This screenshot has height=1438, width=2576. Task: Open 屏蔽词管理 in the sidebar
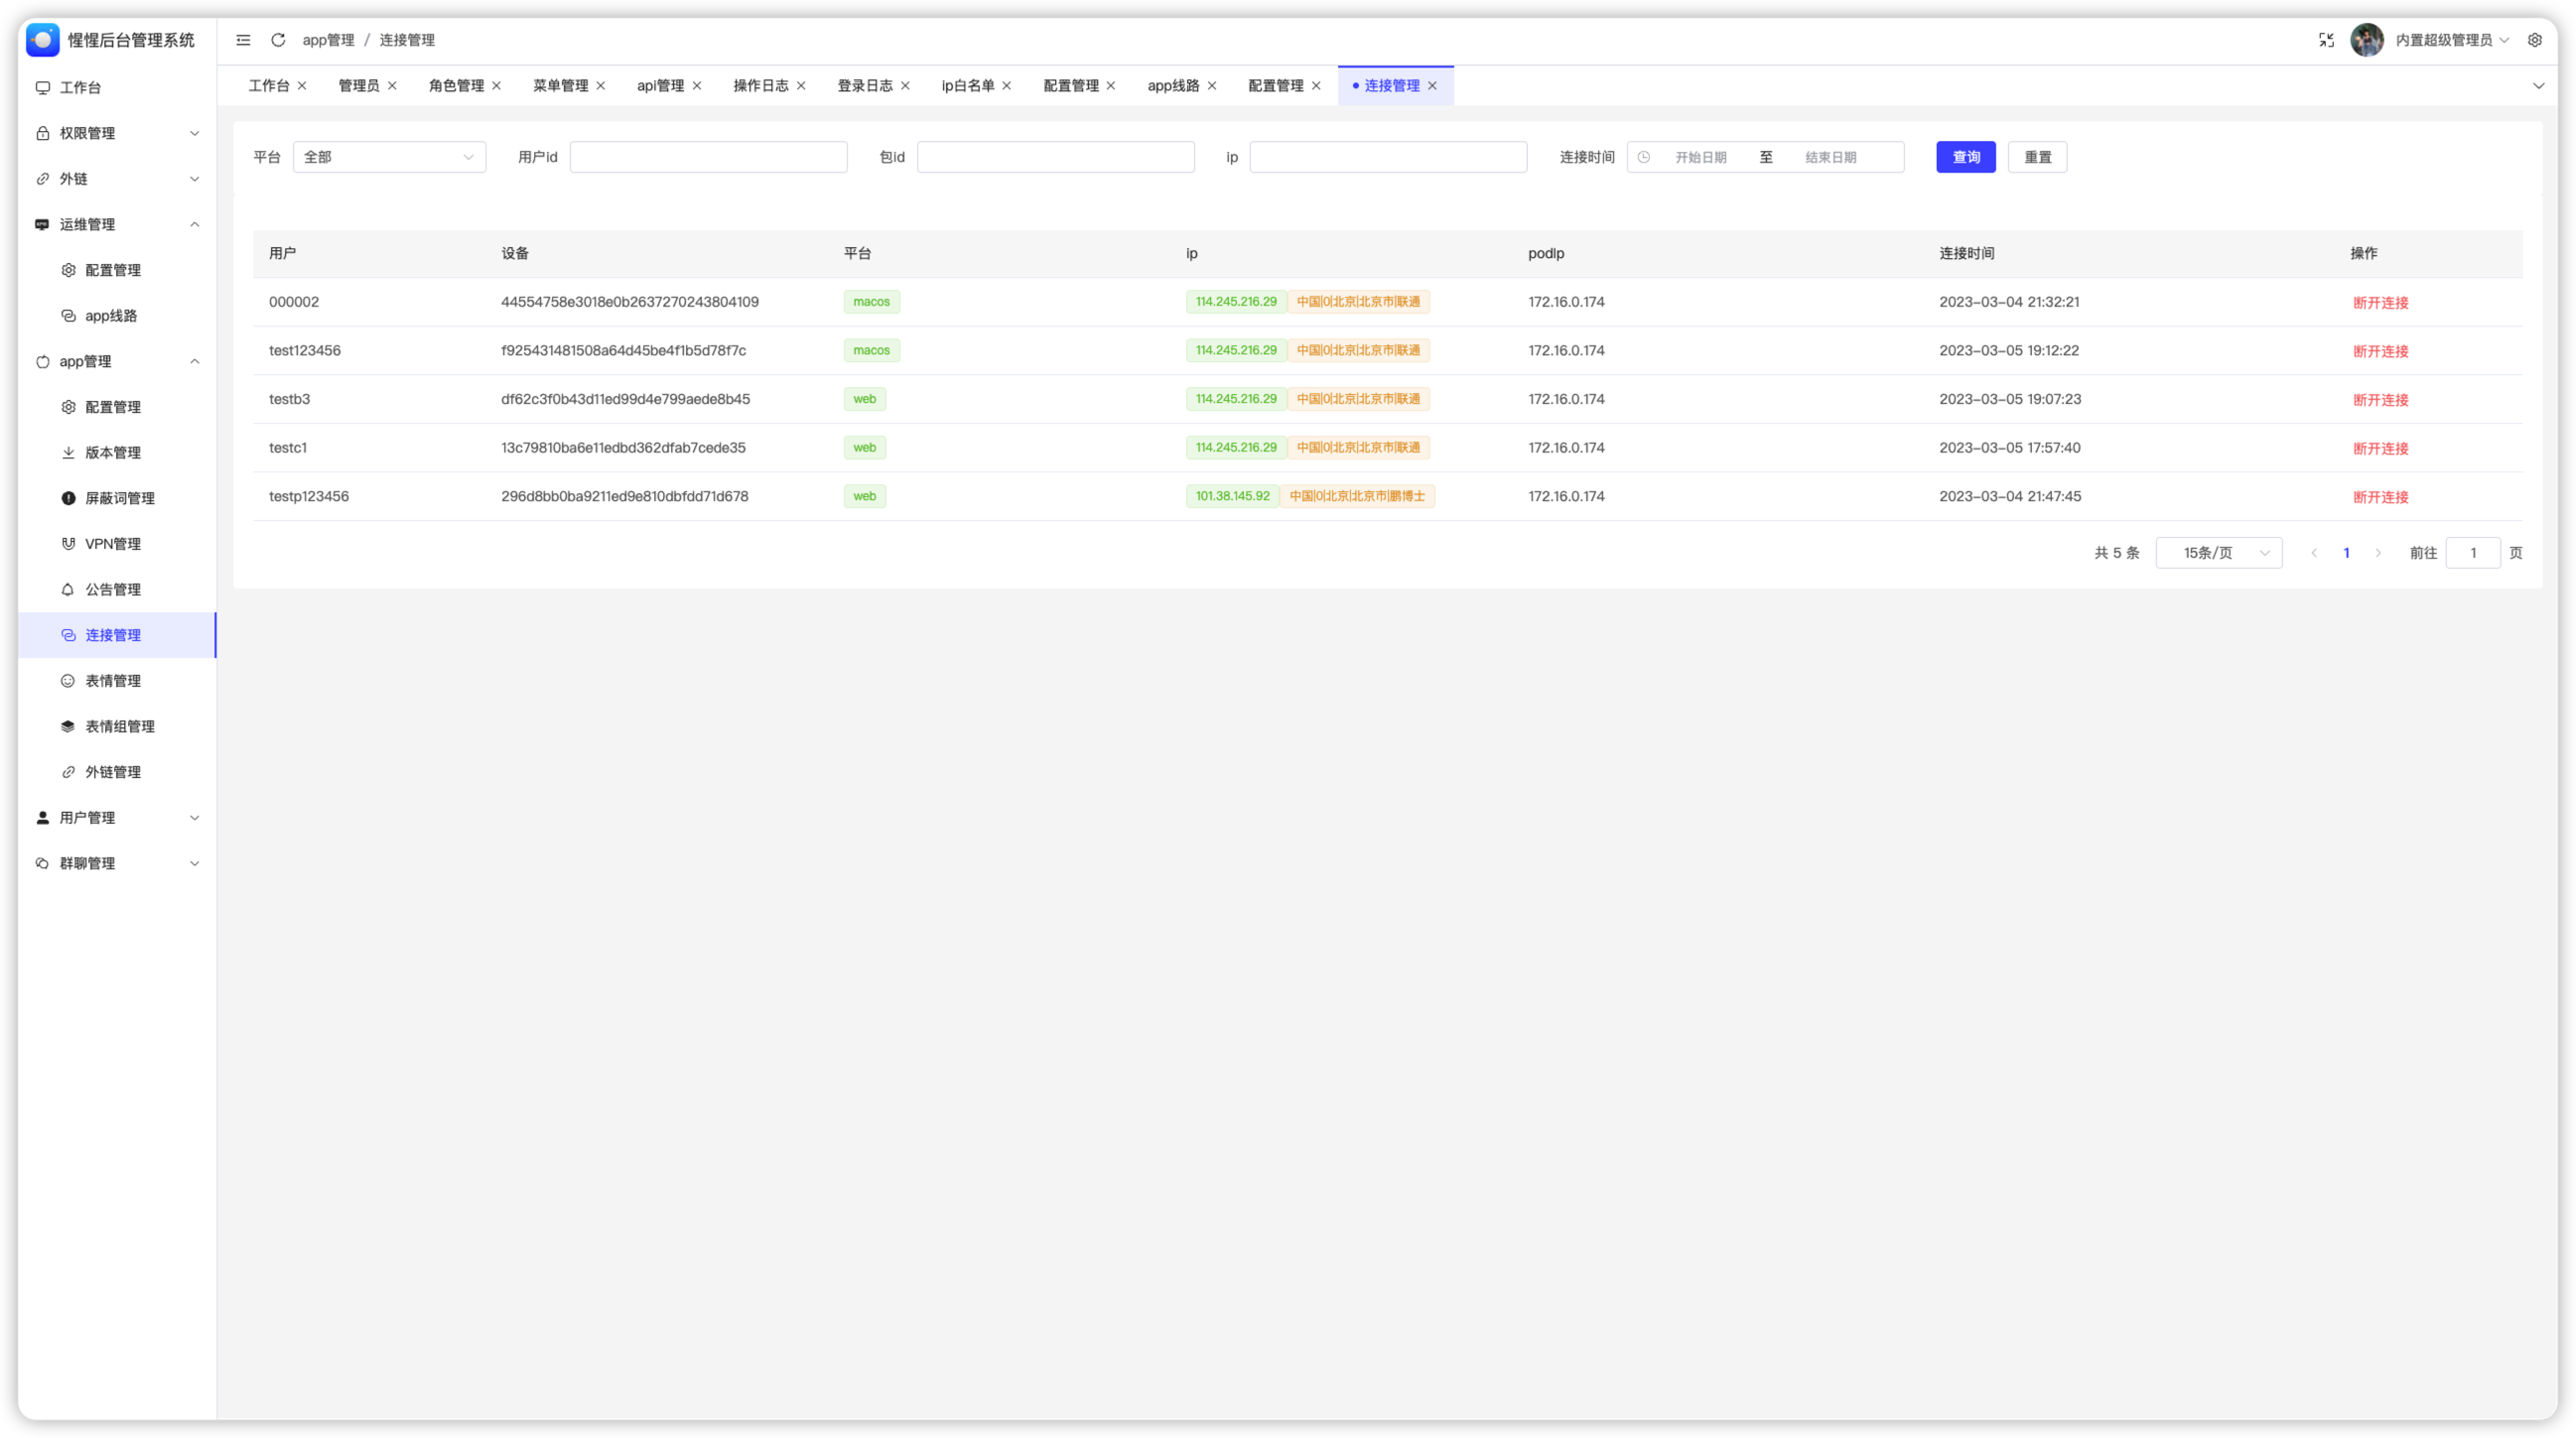[x=119, y=498]
